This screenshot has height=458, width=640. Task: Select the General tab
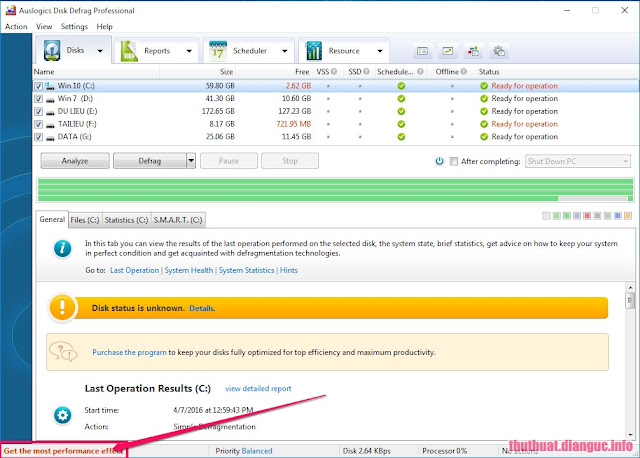pyautogui.click(x=52, y=219)
